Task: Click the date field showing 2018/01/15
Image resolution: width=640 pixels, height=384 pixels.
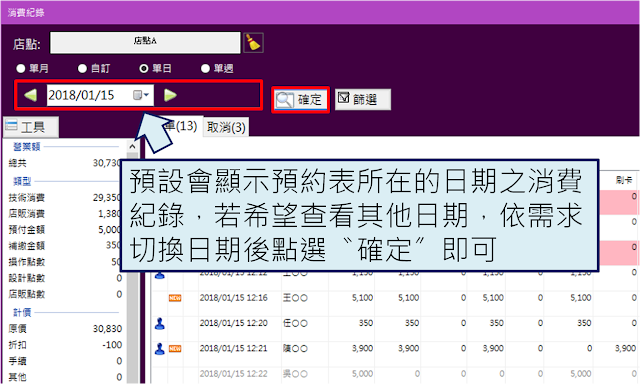Action: (x=100, y=95)
